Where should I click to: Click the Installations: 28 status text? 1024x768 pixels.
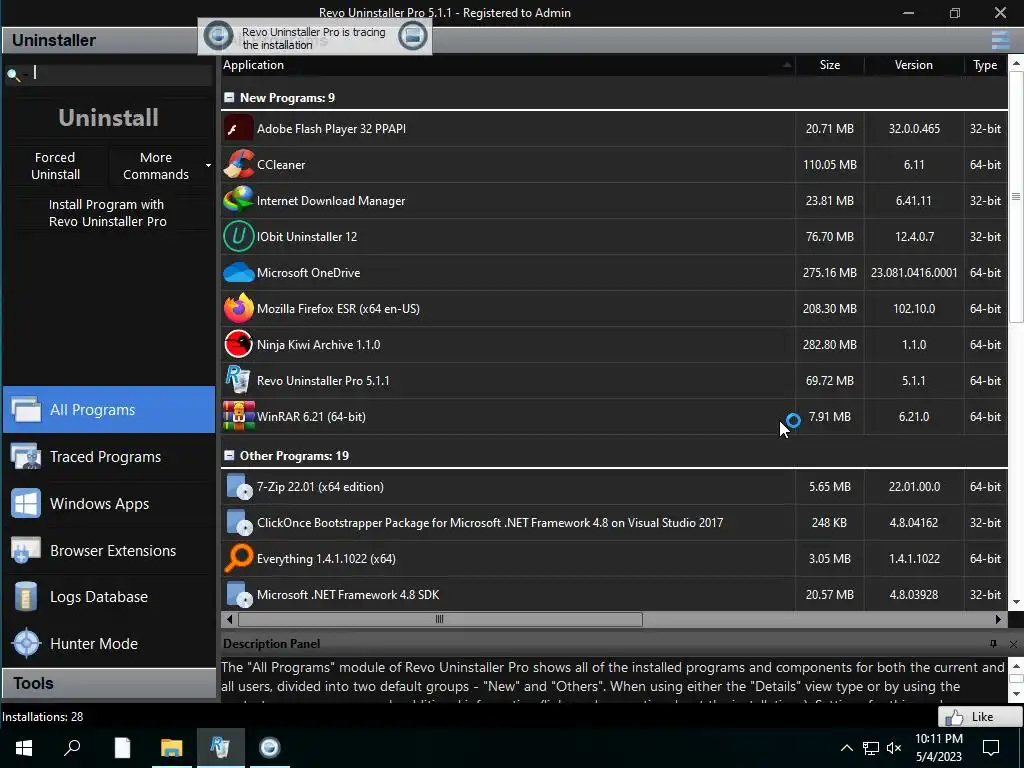pos(43,716)
